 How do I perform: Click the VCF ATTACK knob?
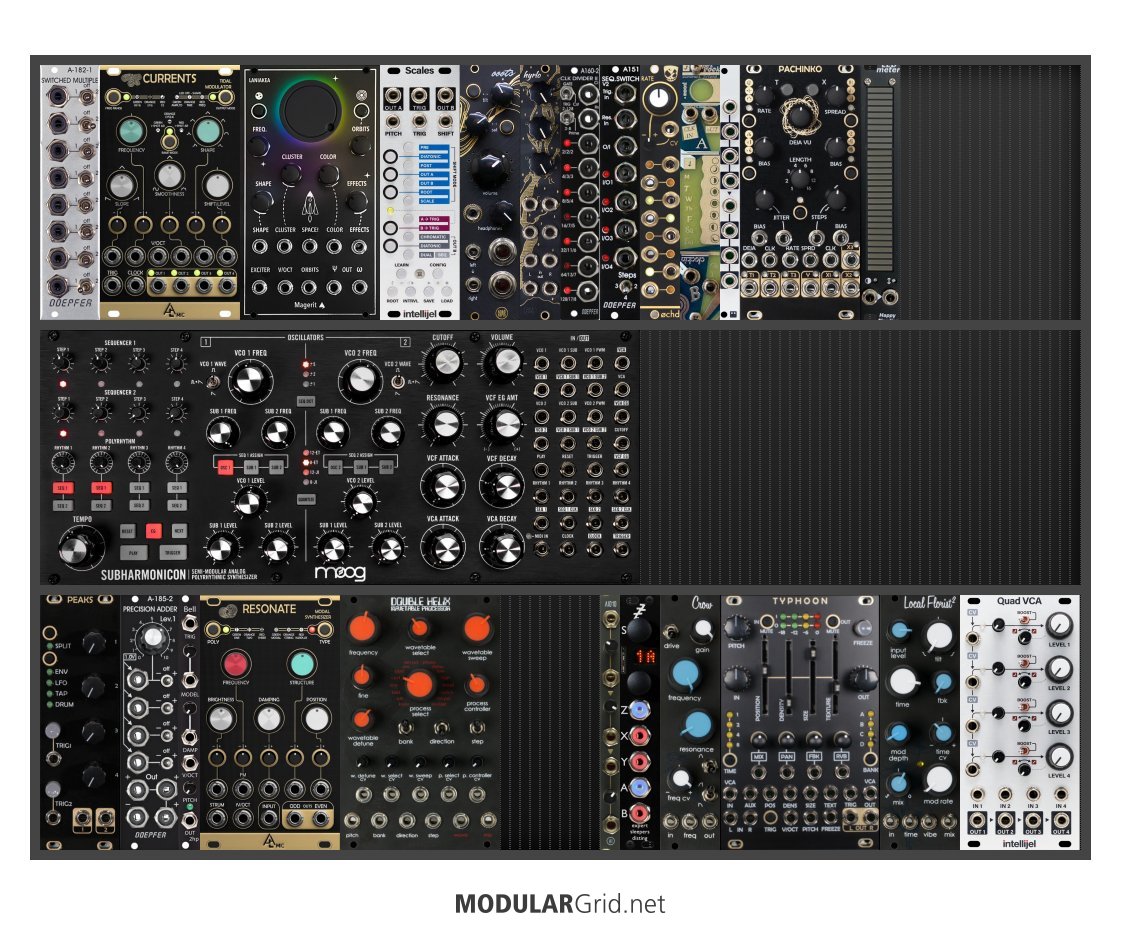click(444, 486)
